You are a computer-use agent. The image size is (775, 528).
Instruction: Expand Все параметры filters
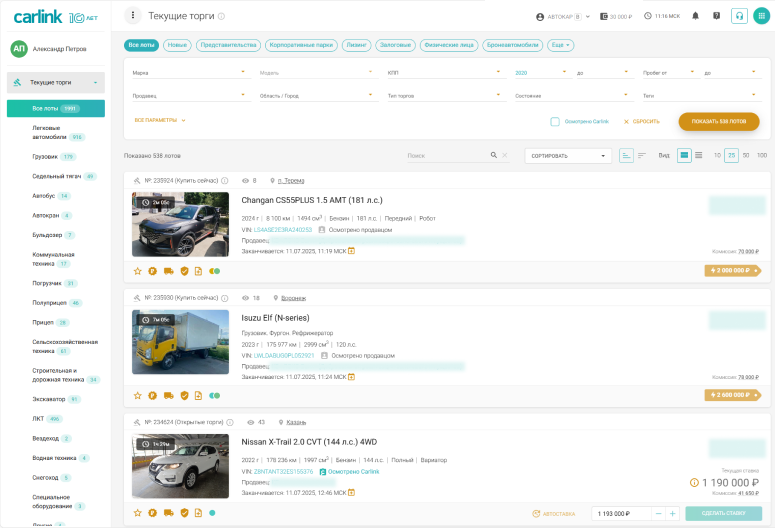point(160,120)
